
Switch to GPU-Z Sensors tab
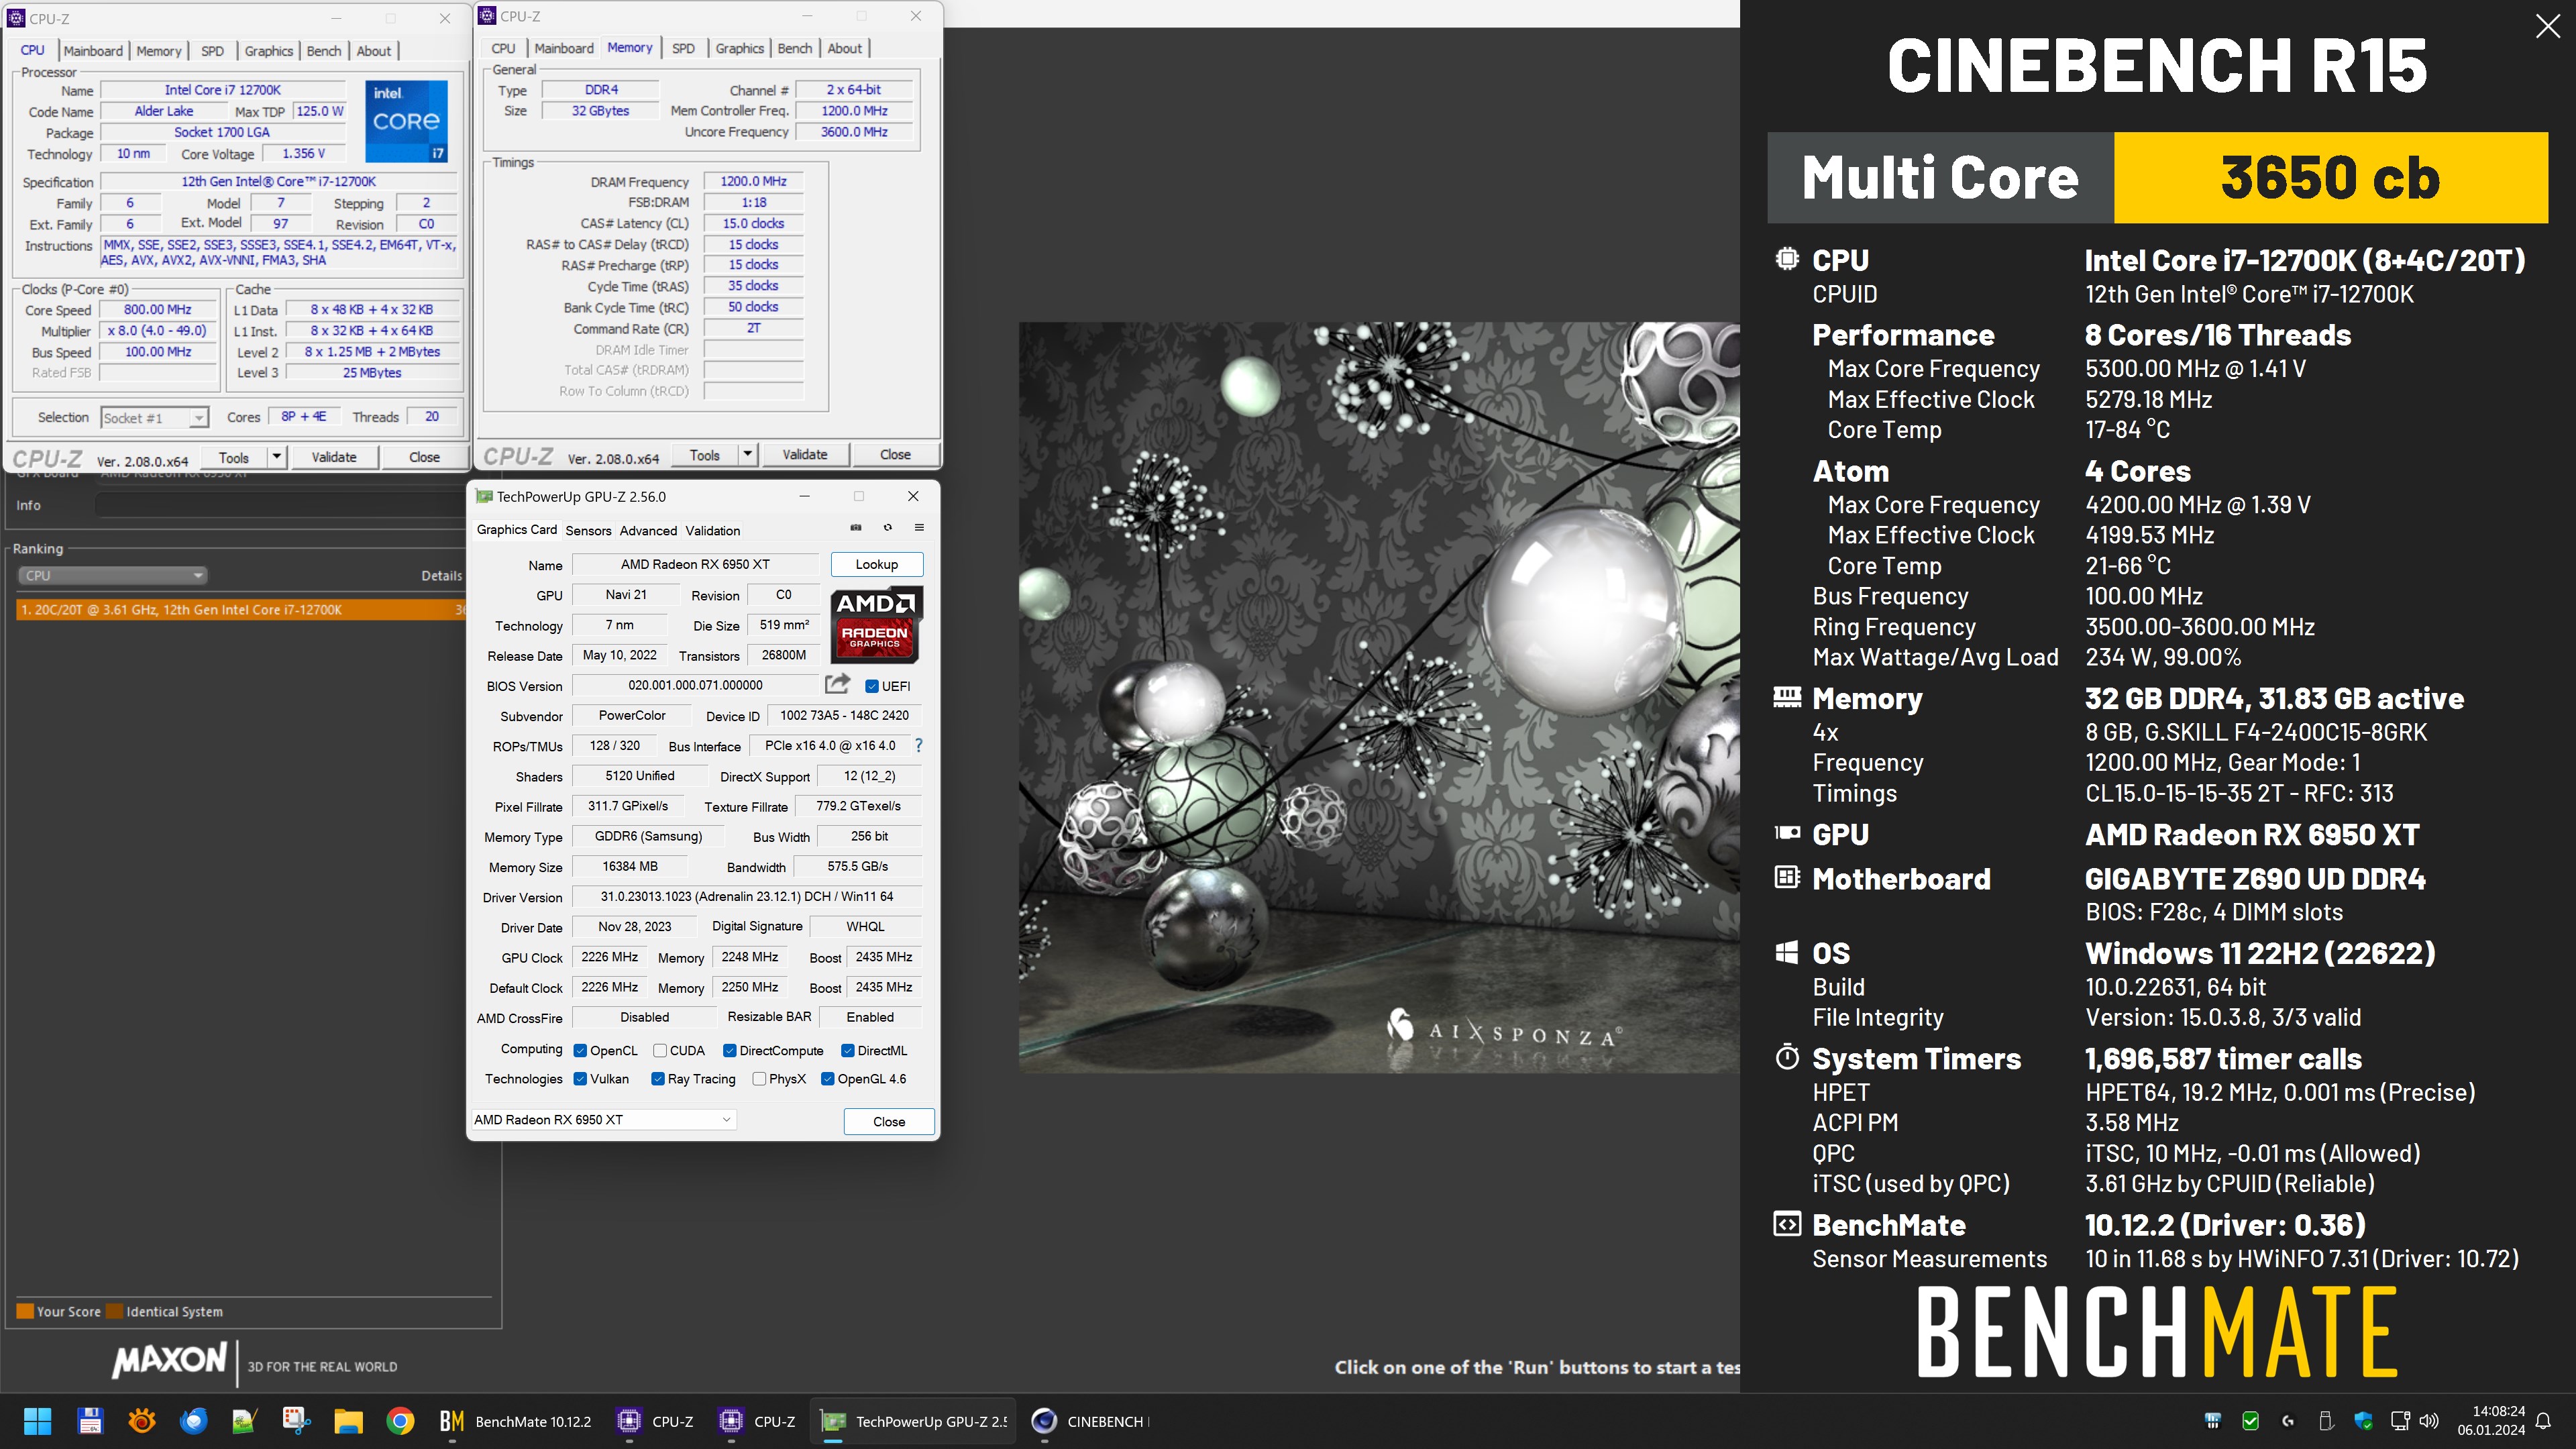tap(588, 530)
